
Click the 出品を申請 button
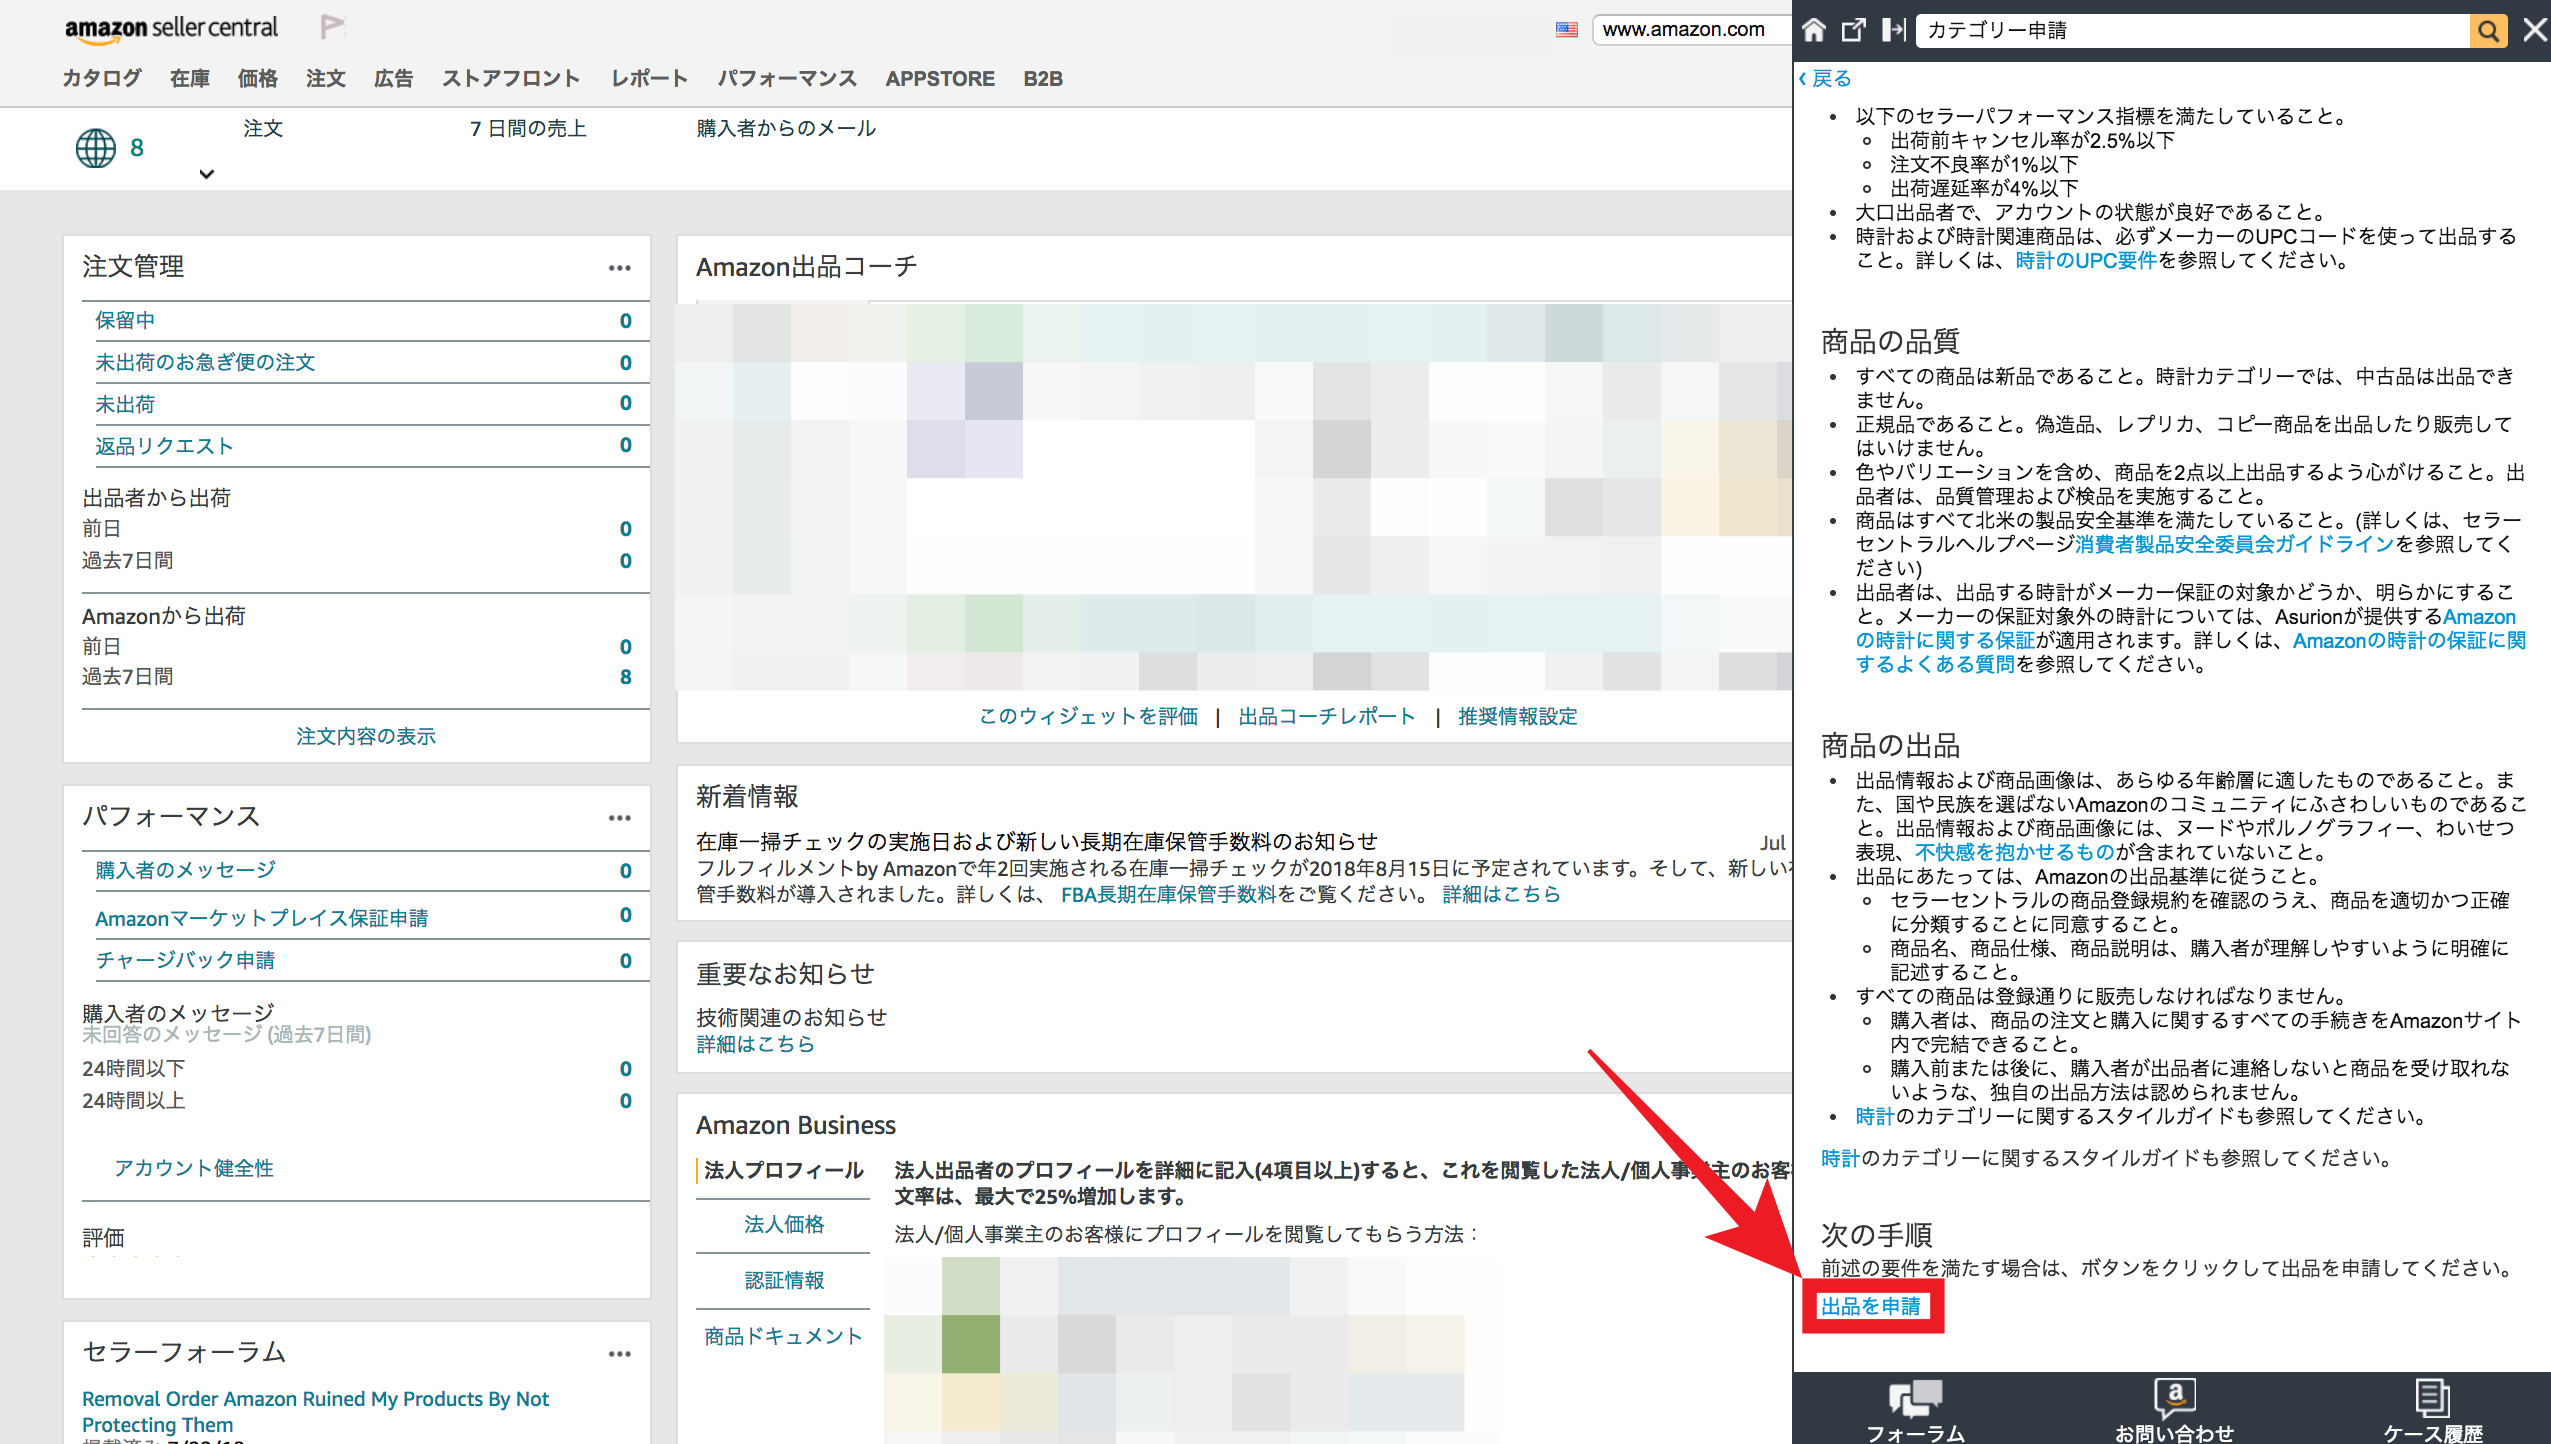1871,1307
